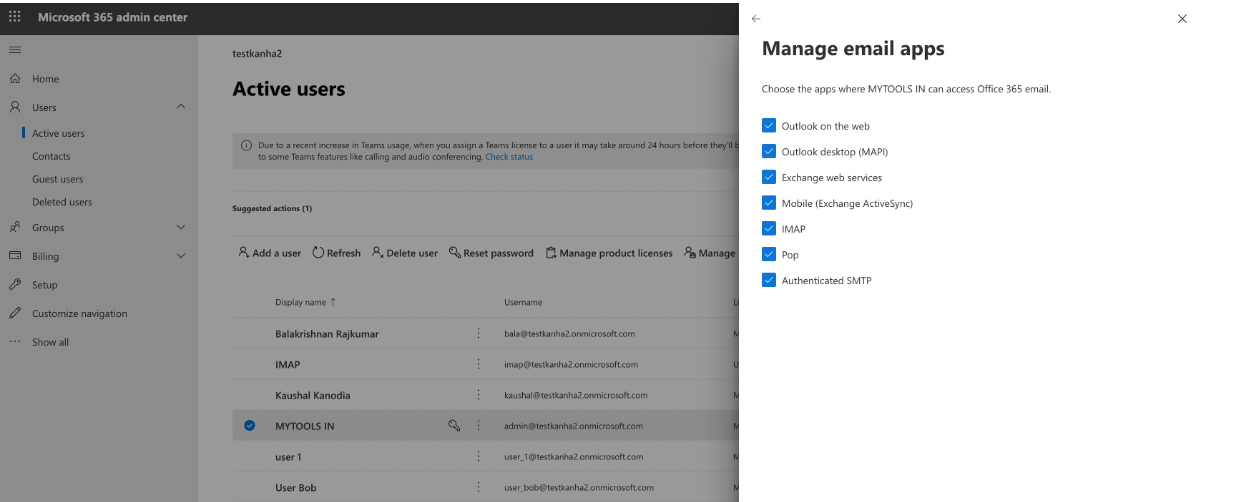Screen dimensions: 1240x502
Task: Click the testkanha2 organization name
Action: [x=257, y=53]
